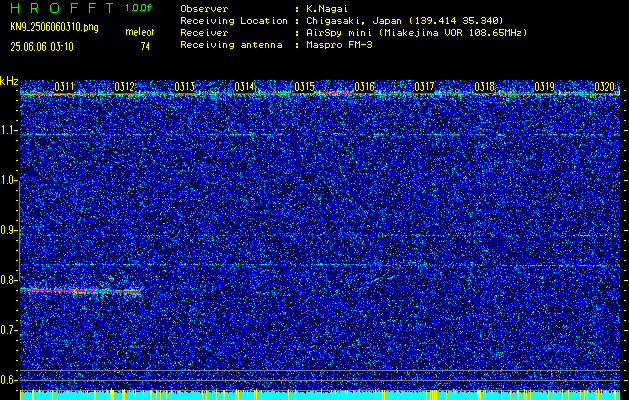Select the 0314 time marker
The width and height of the screenshot is (629, 400).
coord(244,86)
